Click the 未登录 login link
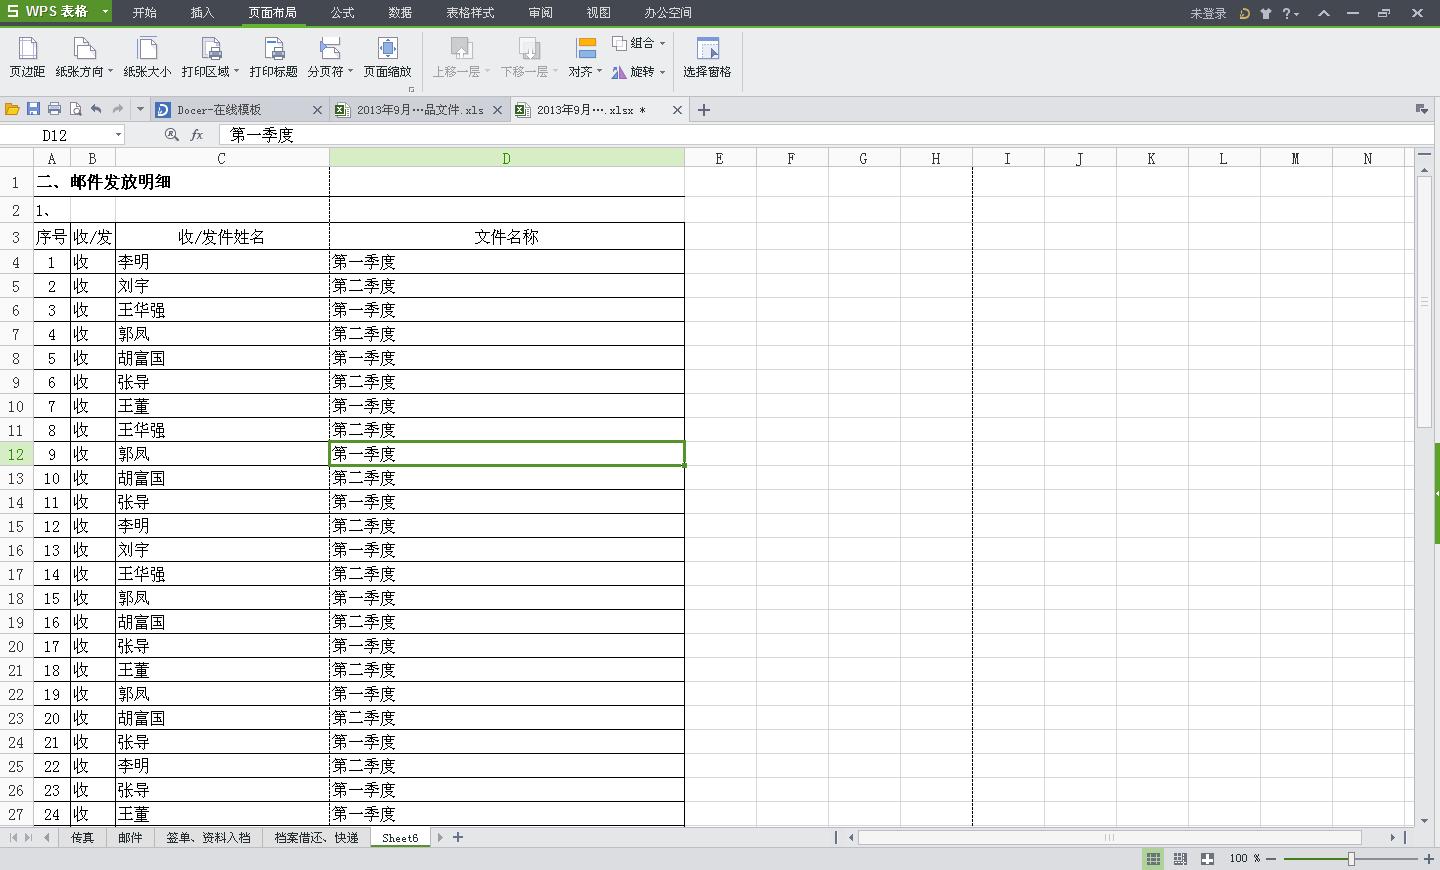 (1208, 13)
